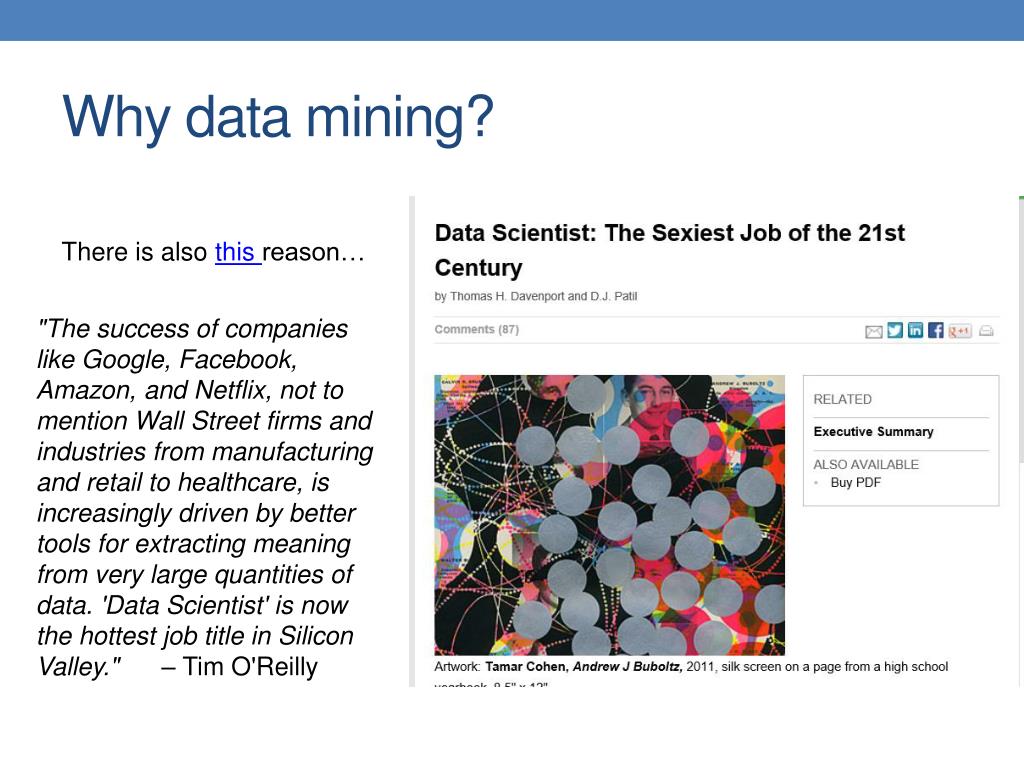
Task: Click the Data Scientist article headline
Action: click(669, 250)
